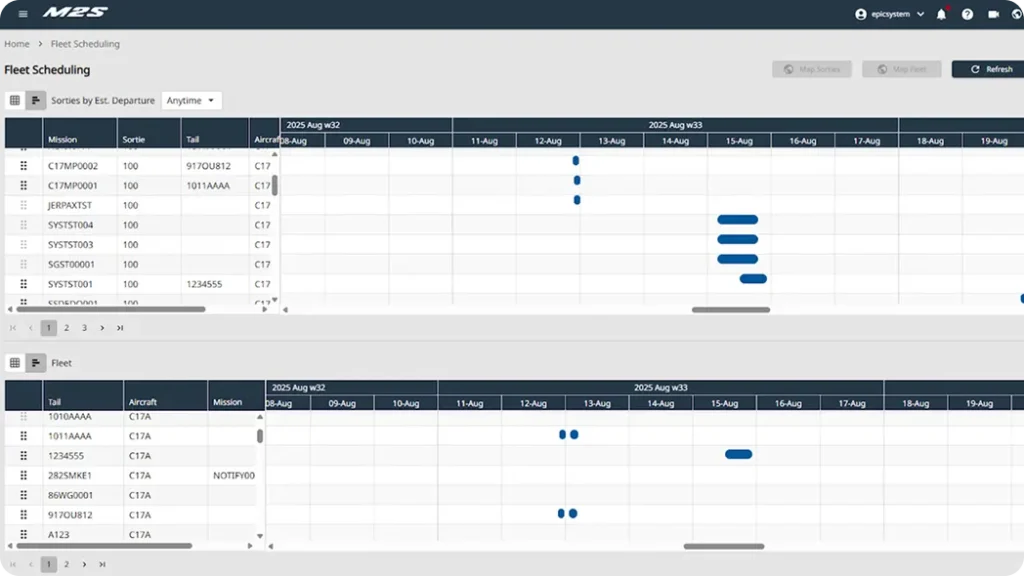This screenshot has width=1024, height=576.
Task: Select the row drag handle for SYSTST004
Action: pyautogui.click(x=23, y=224)
